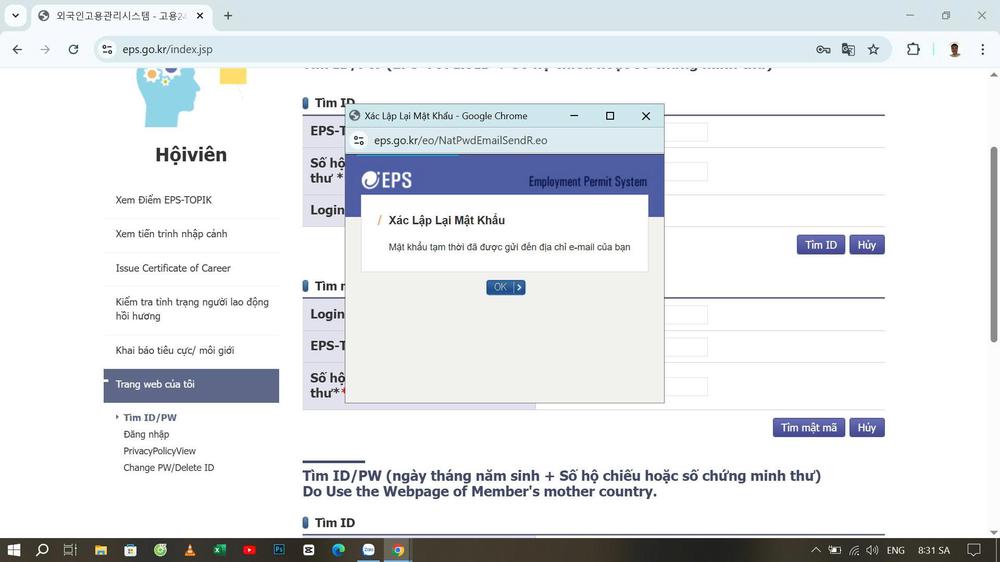Open site info icon in popup address bar

click(x=359, y=140)
